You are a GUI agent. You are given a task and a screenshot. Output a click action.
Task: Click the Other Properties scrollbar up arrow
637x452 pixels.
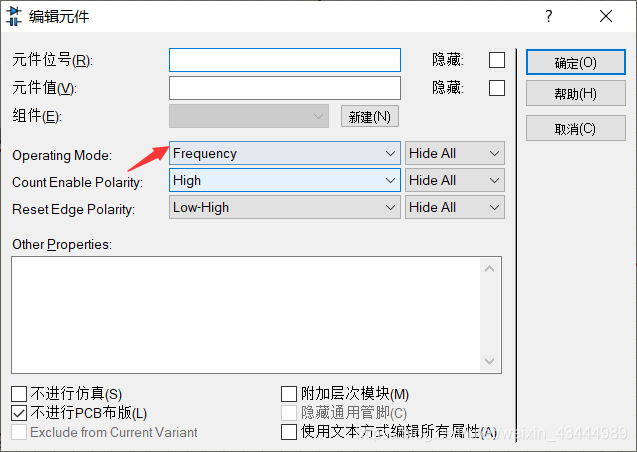[490, 269]
